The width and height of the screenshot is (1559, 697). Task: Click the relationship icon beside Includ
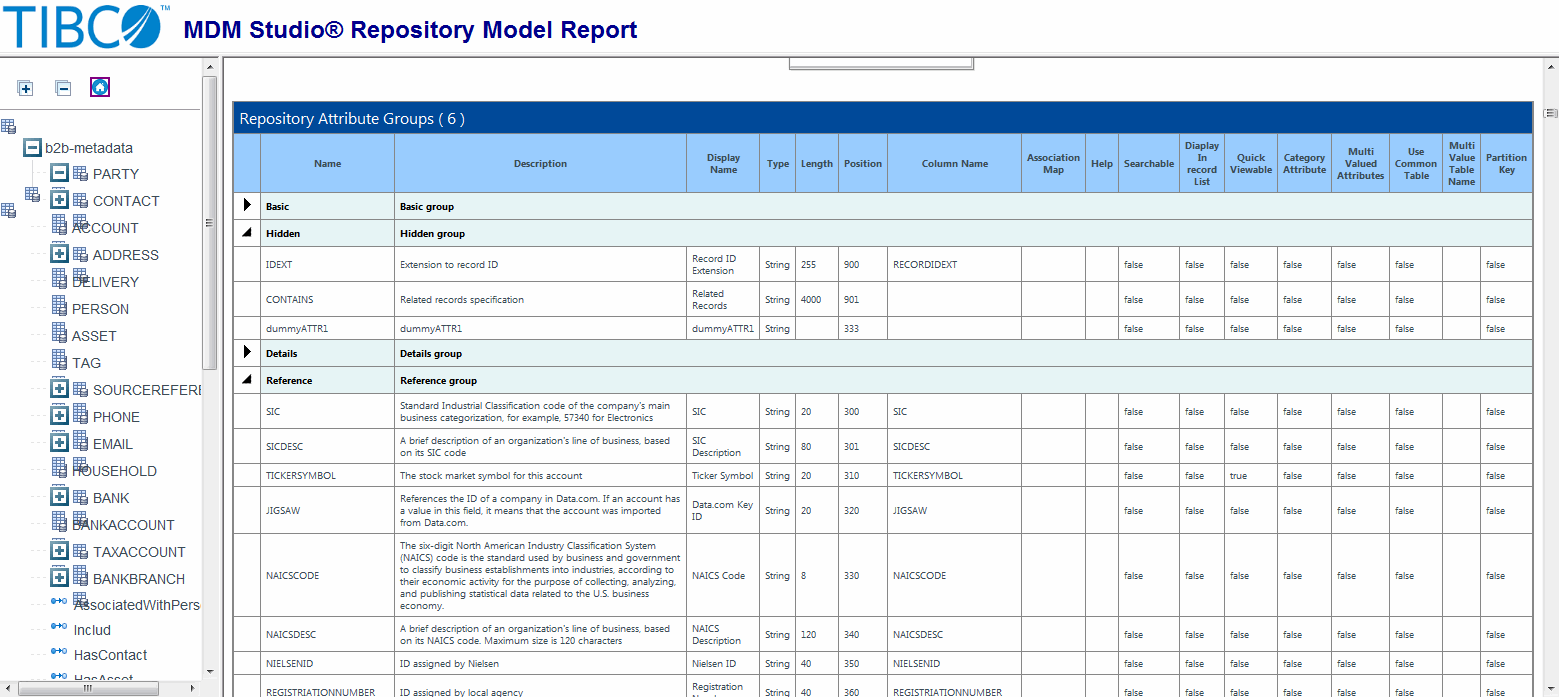click(x=59, y=627)
